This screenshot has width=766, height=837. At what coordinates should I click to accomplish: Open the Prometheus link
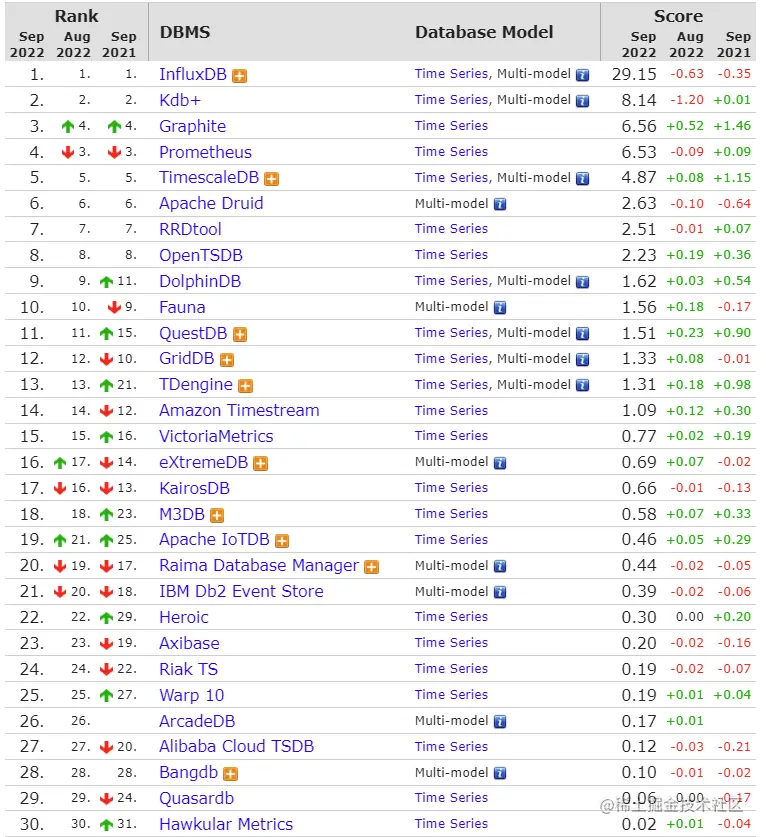pyautogui.click(x=205, y=152)
